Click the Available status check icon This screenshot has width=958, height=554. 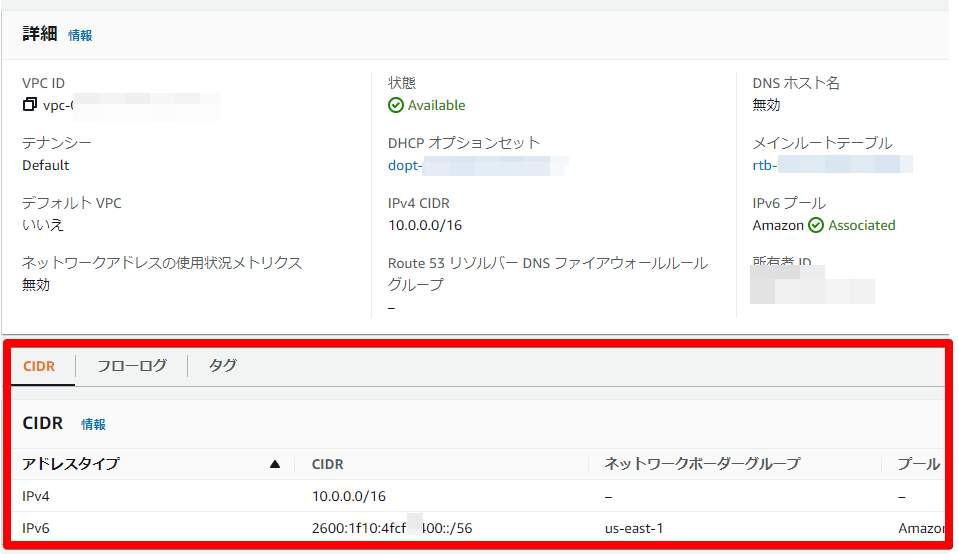click(396, 105)
